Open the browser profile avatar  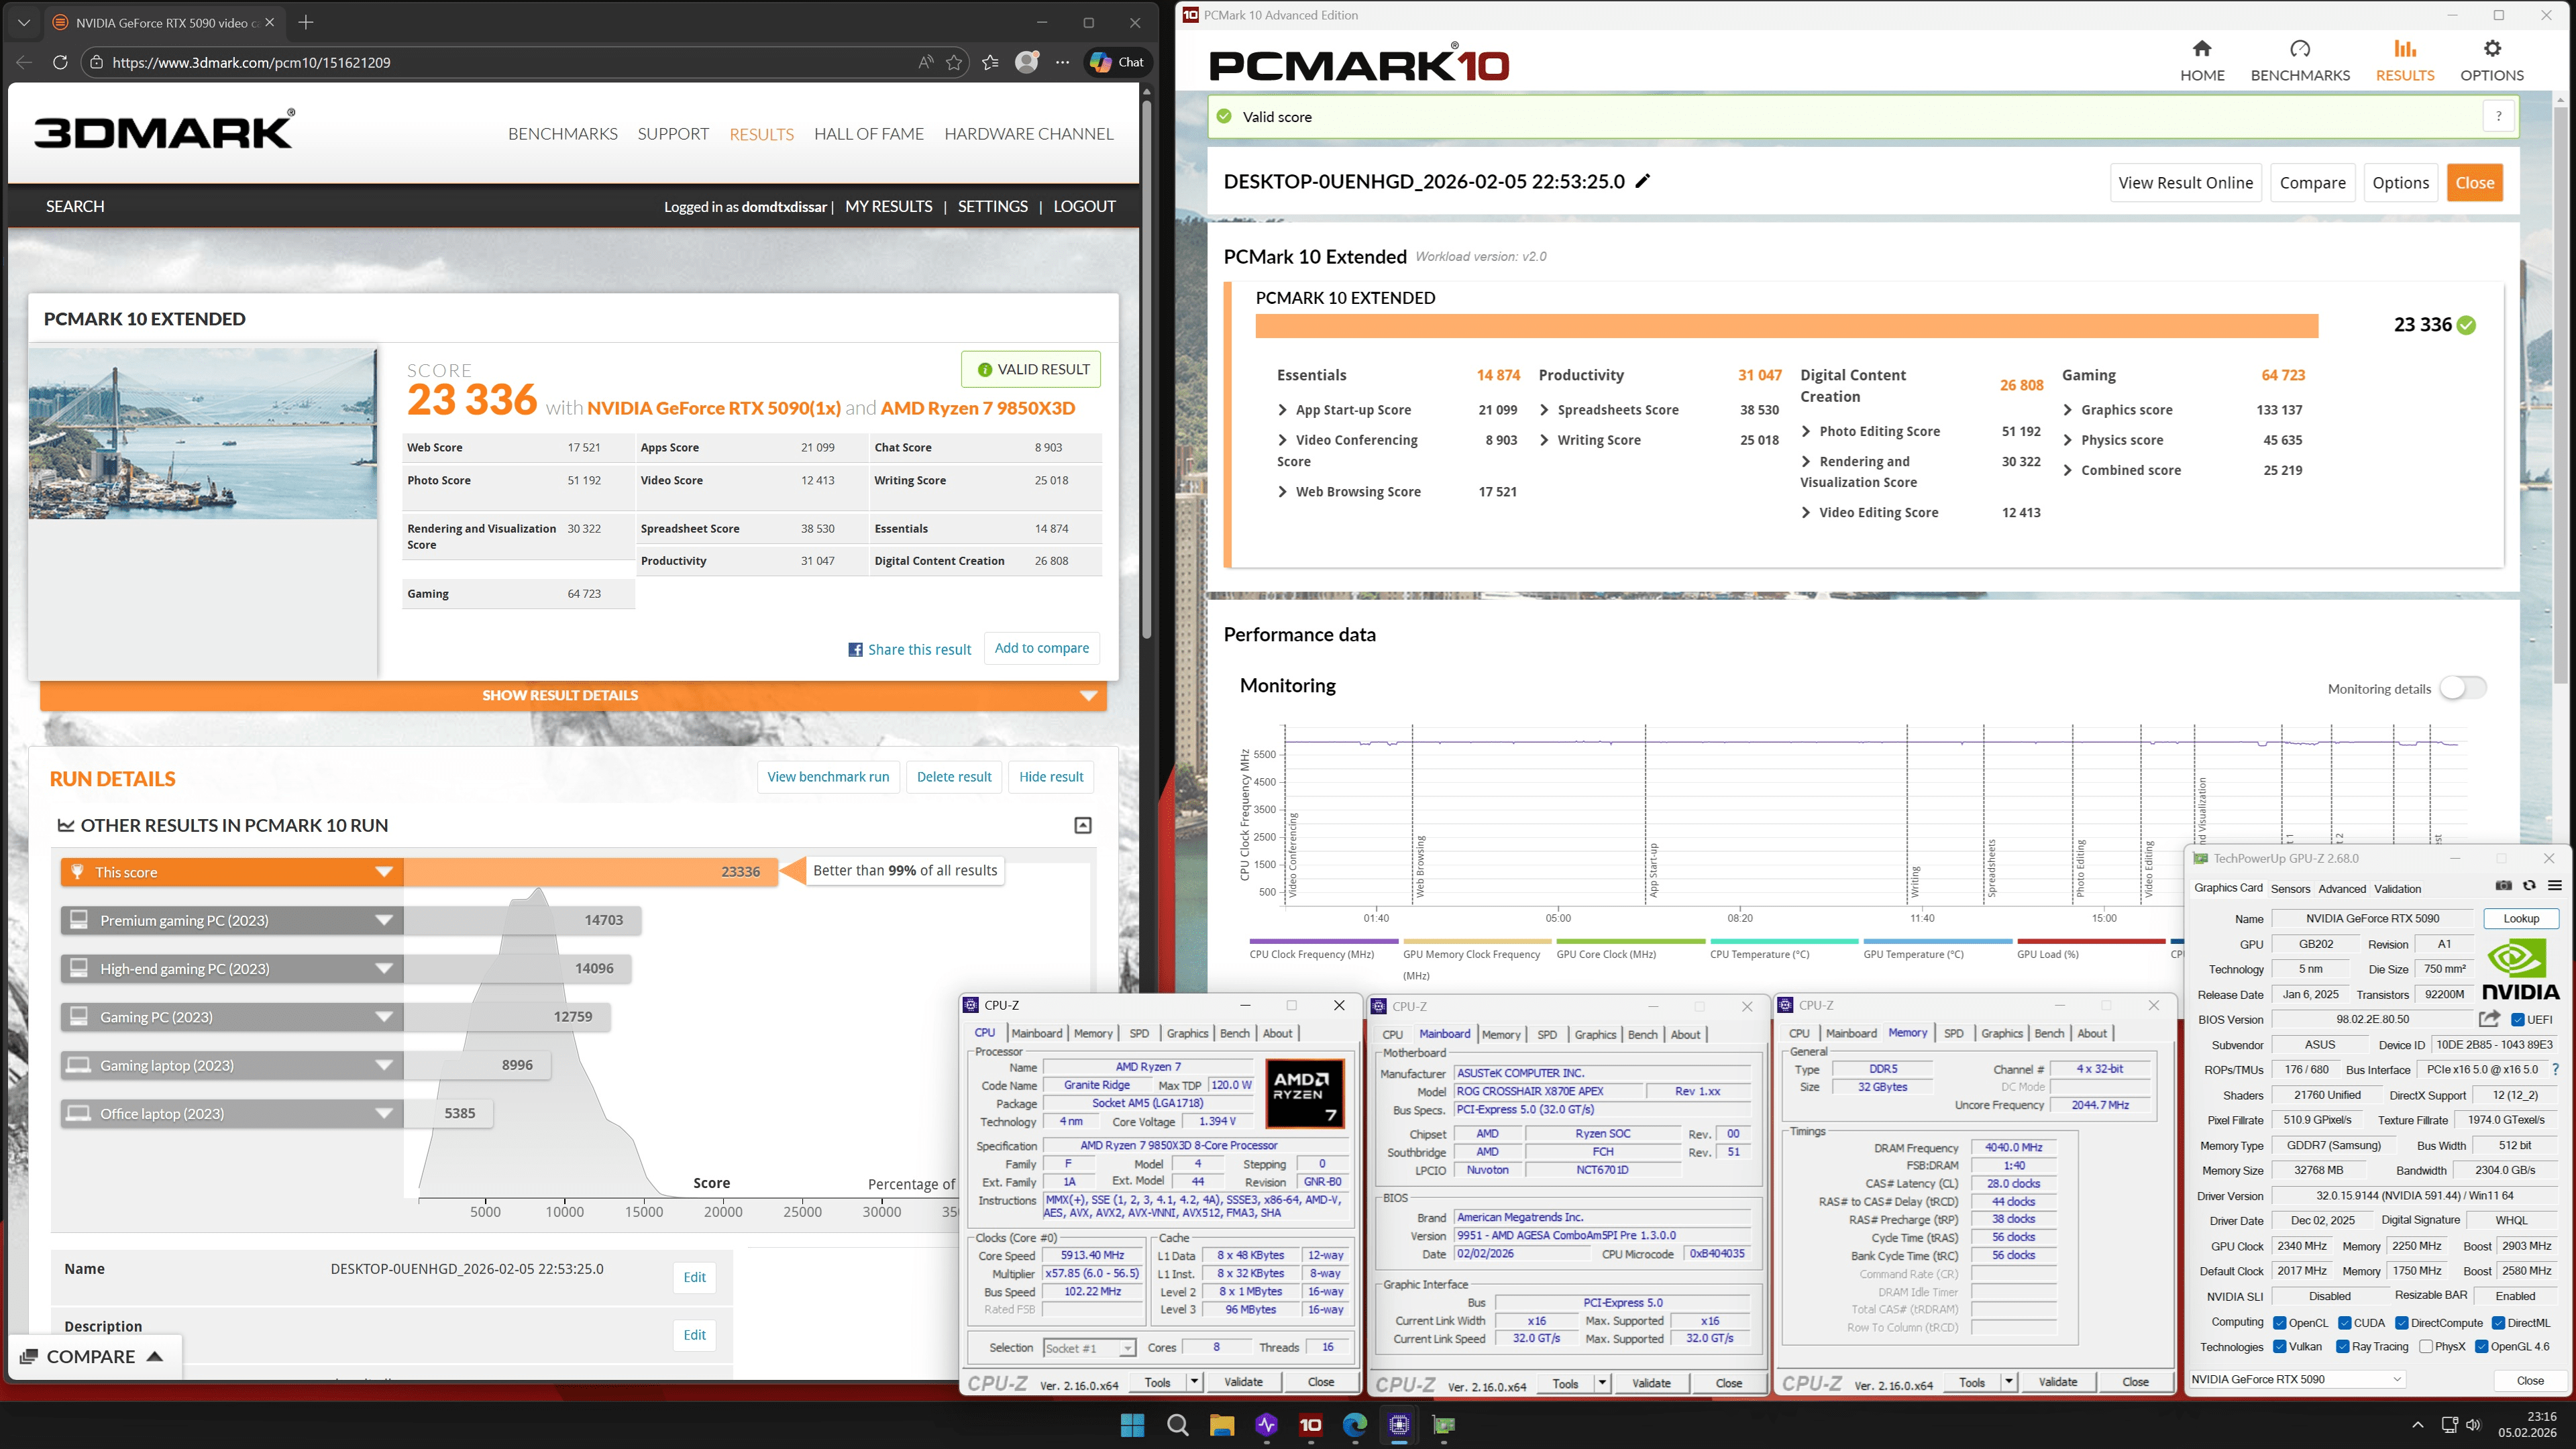pyautogui.click(x=1026, y=62)
